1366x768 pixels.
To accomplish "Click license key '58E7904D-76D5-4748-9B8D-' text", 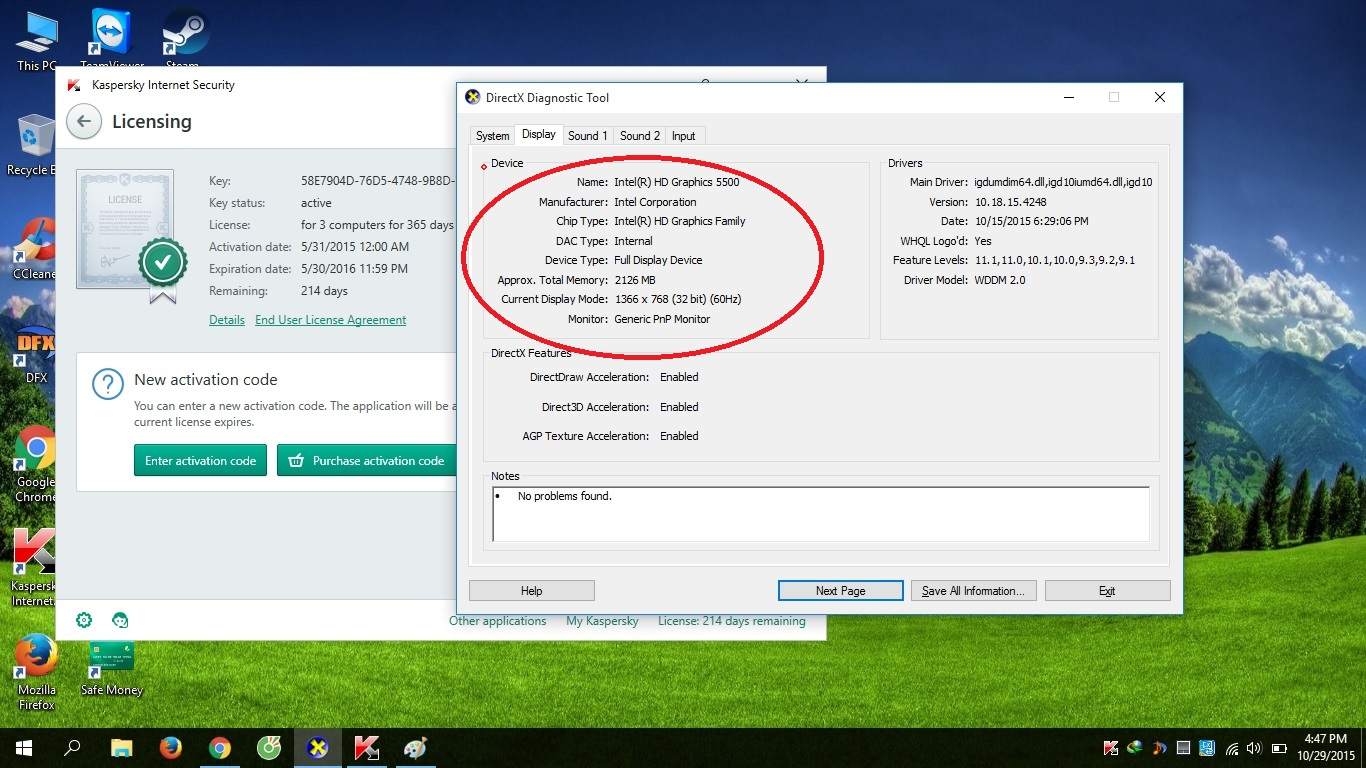I will (378, 181).
